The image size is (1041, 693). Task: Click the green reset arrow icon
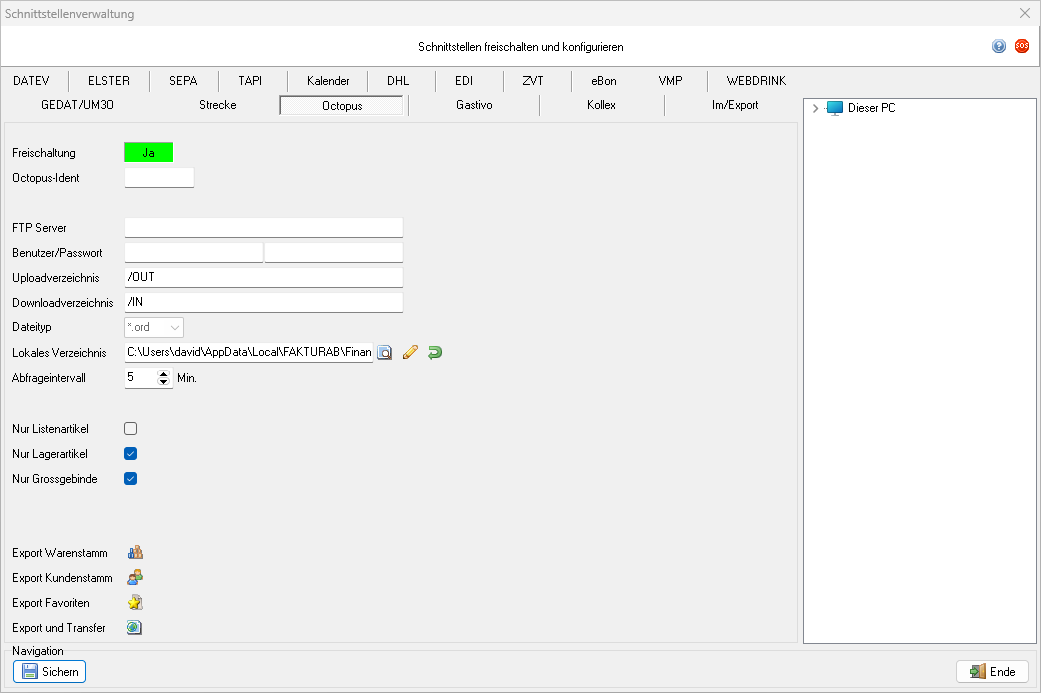pyautogui.click(x=435, y=352)
